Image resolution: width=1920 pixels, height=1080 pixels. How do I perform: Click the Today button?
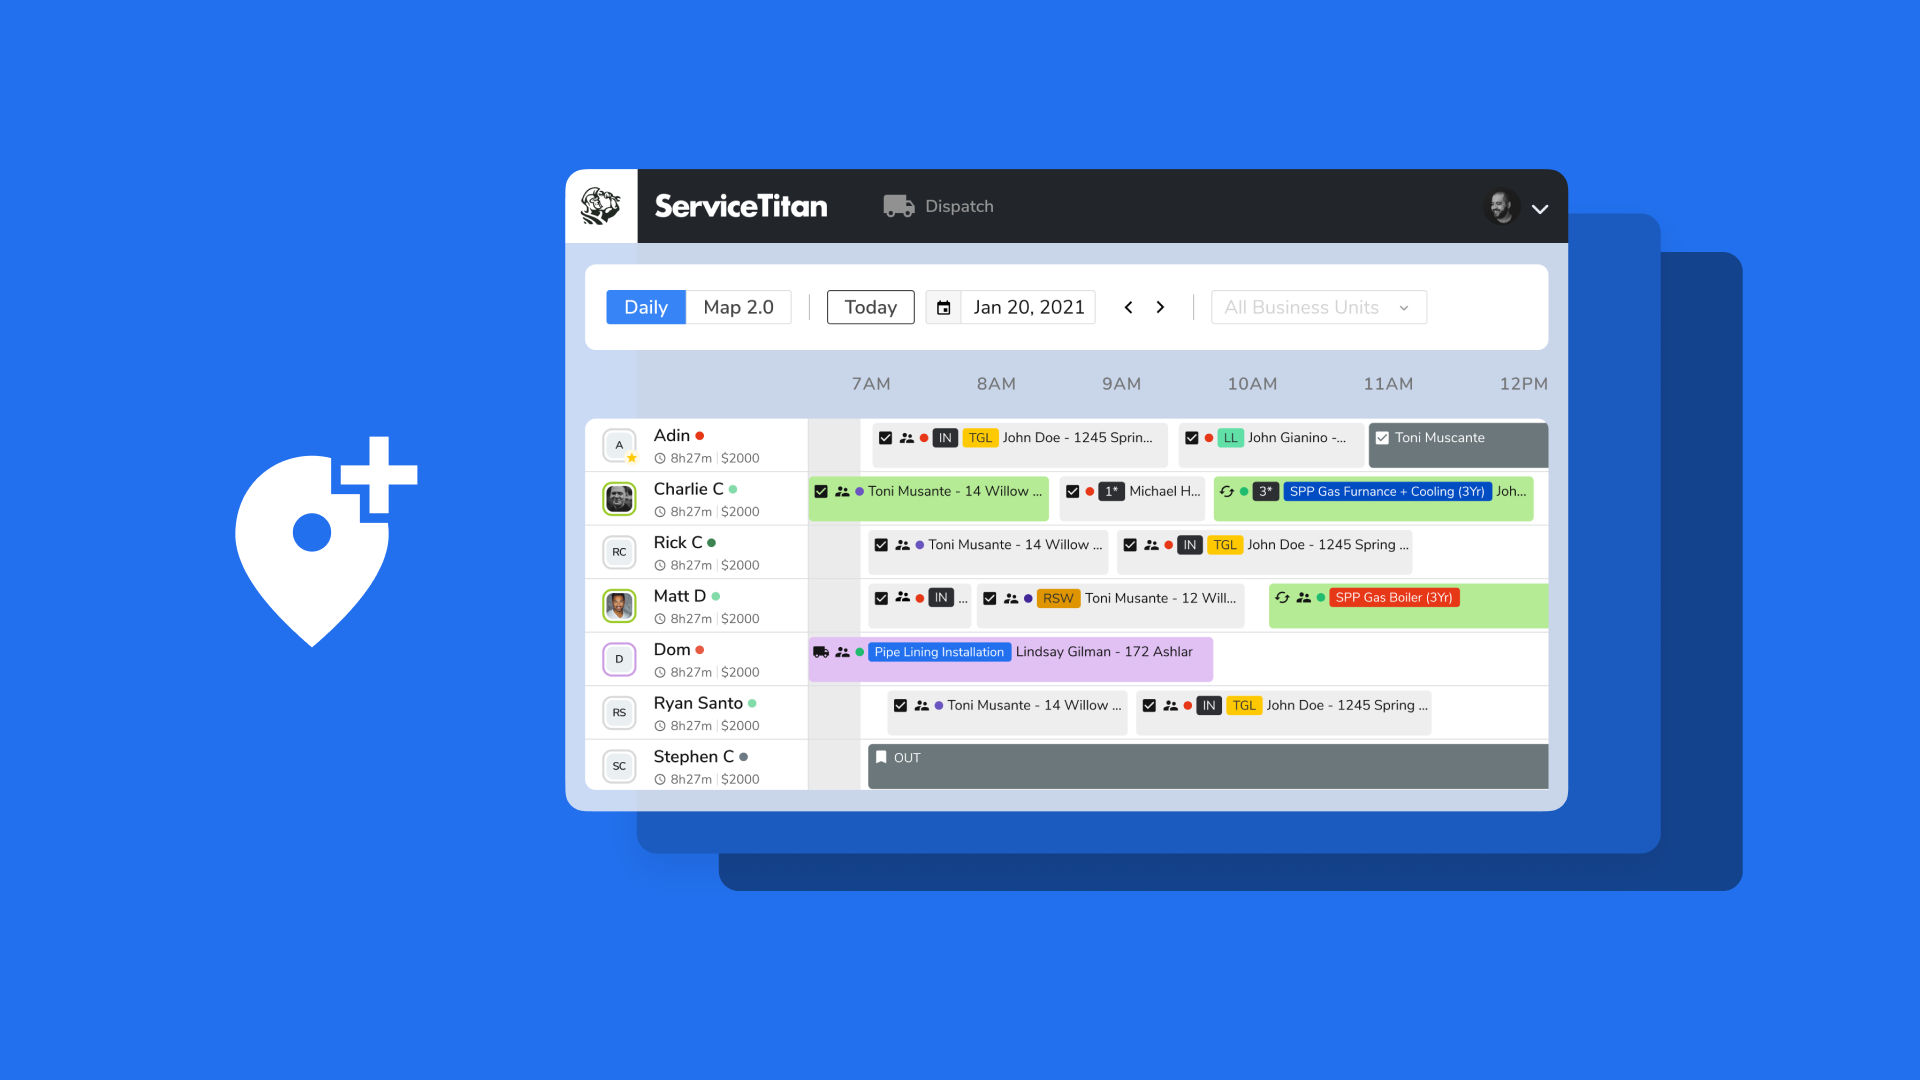coord(870,308)
